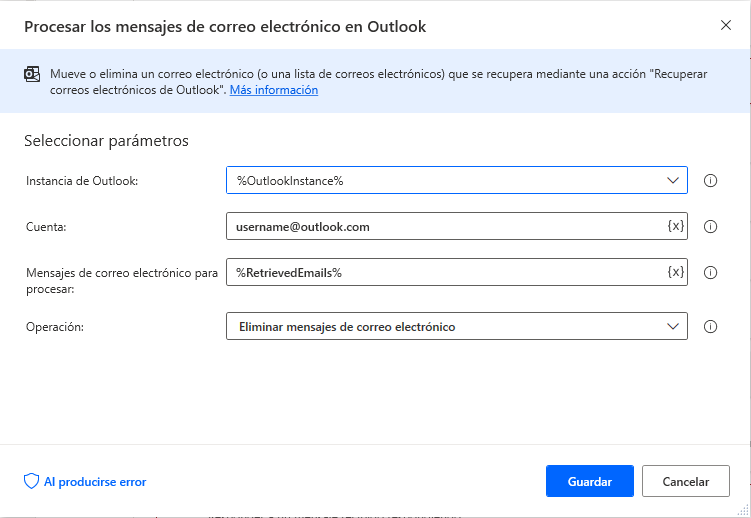751x518 pixels.
Task: Click the Cuenta label
Action: 46,227
